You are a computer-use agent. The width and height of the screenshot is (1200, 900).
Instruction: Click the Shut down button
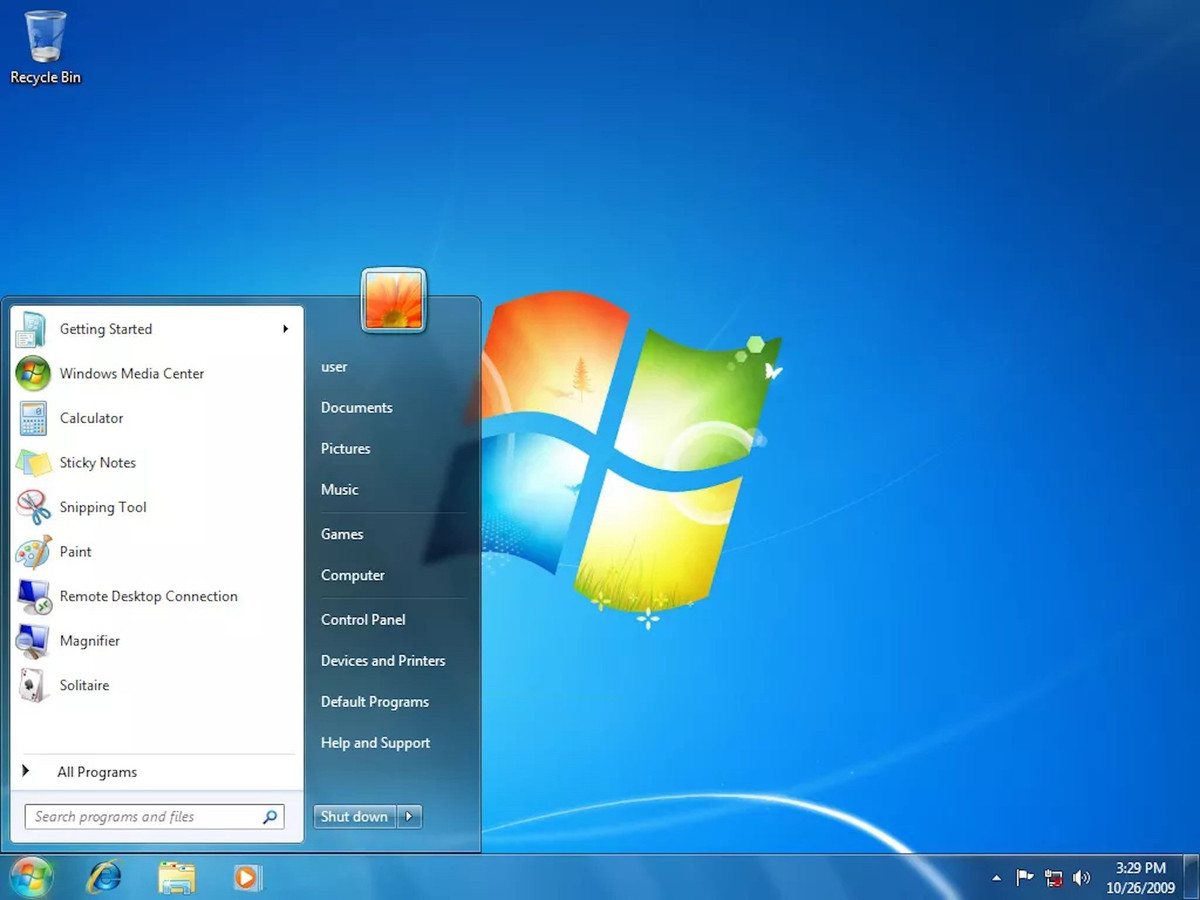click(x=354, y=816)
